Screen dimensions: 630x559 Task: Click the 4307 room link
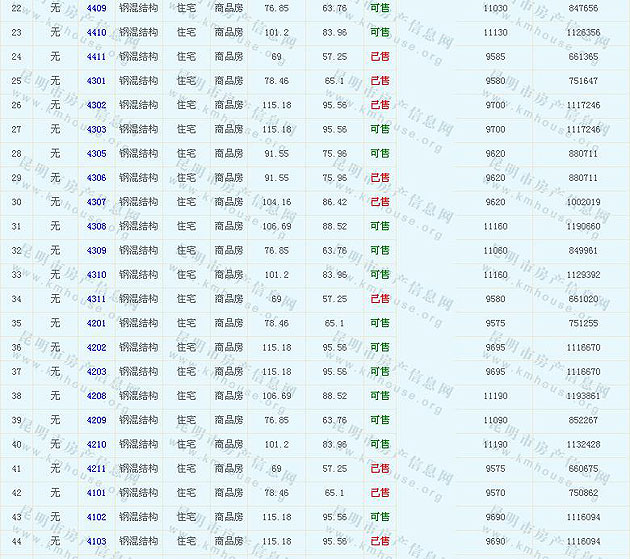click(x=96, y=202)
